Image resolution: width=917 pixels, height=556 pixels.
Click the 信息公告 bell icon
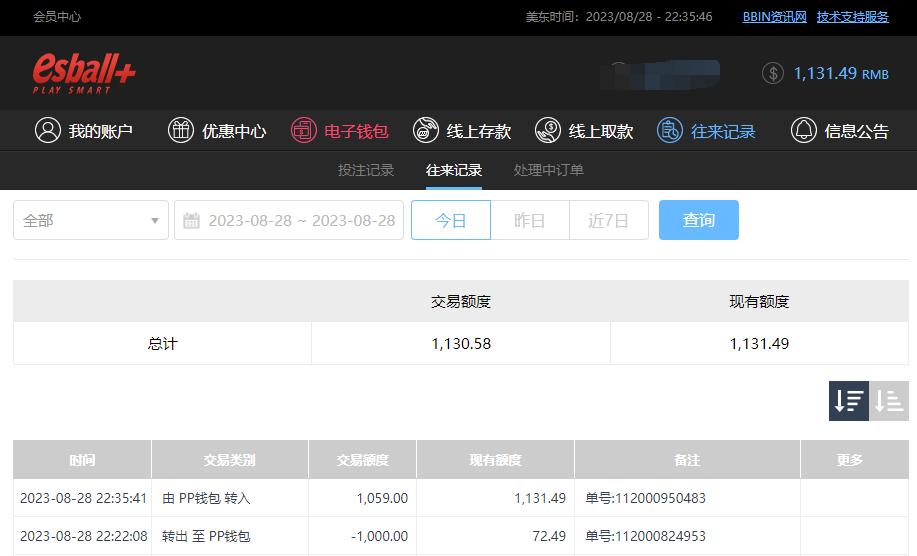(804, 130)
